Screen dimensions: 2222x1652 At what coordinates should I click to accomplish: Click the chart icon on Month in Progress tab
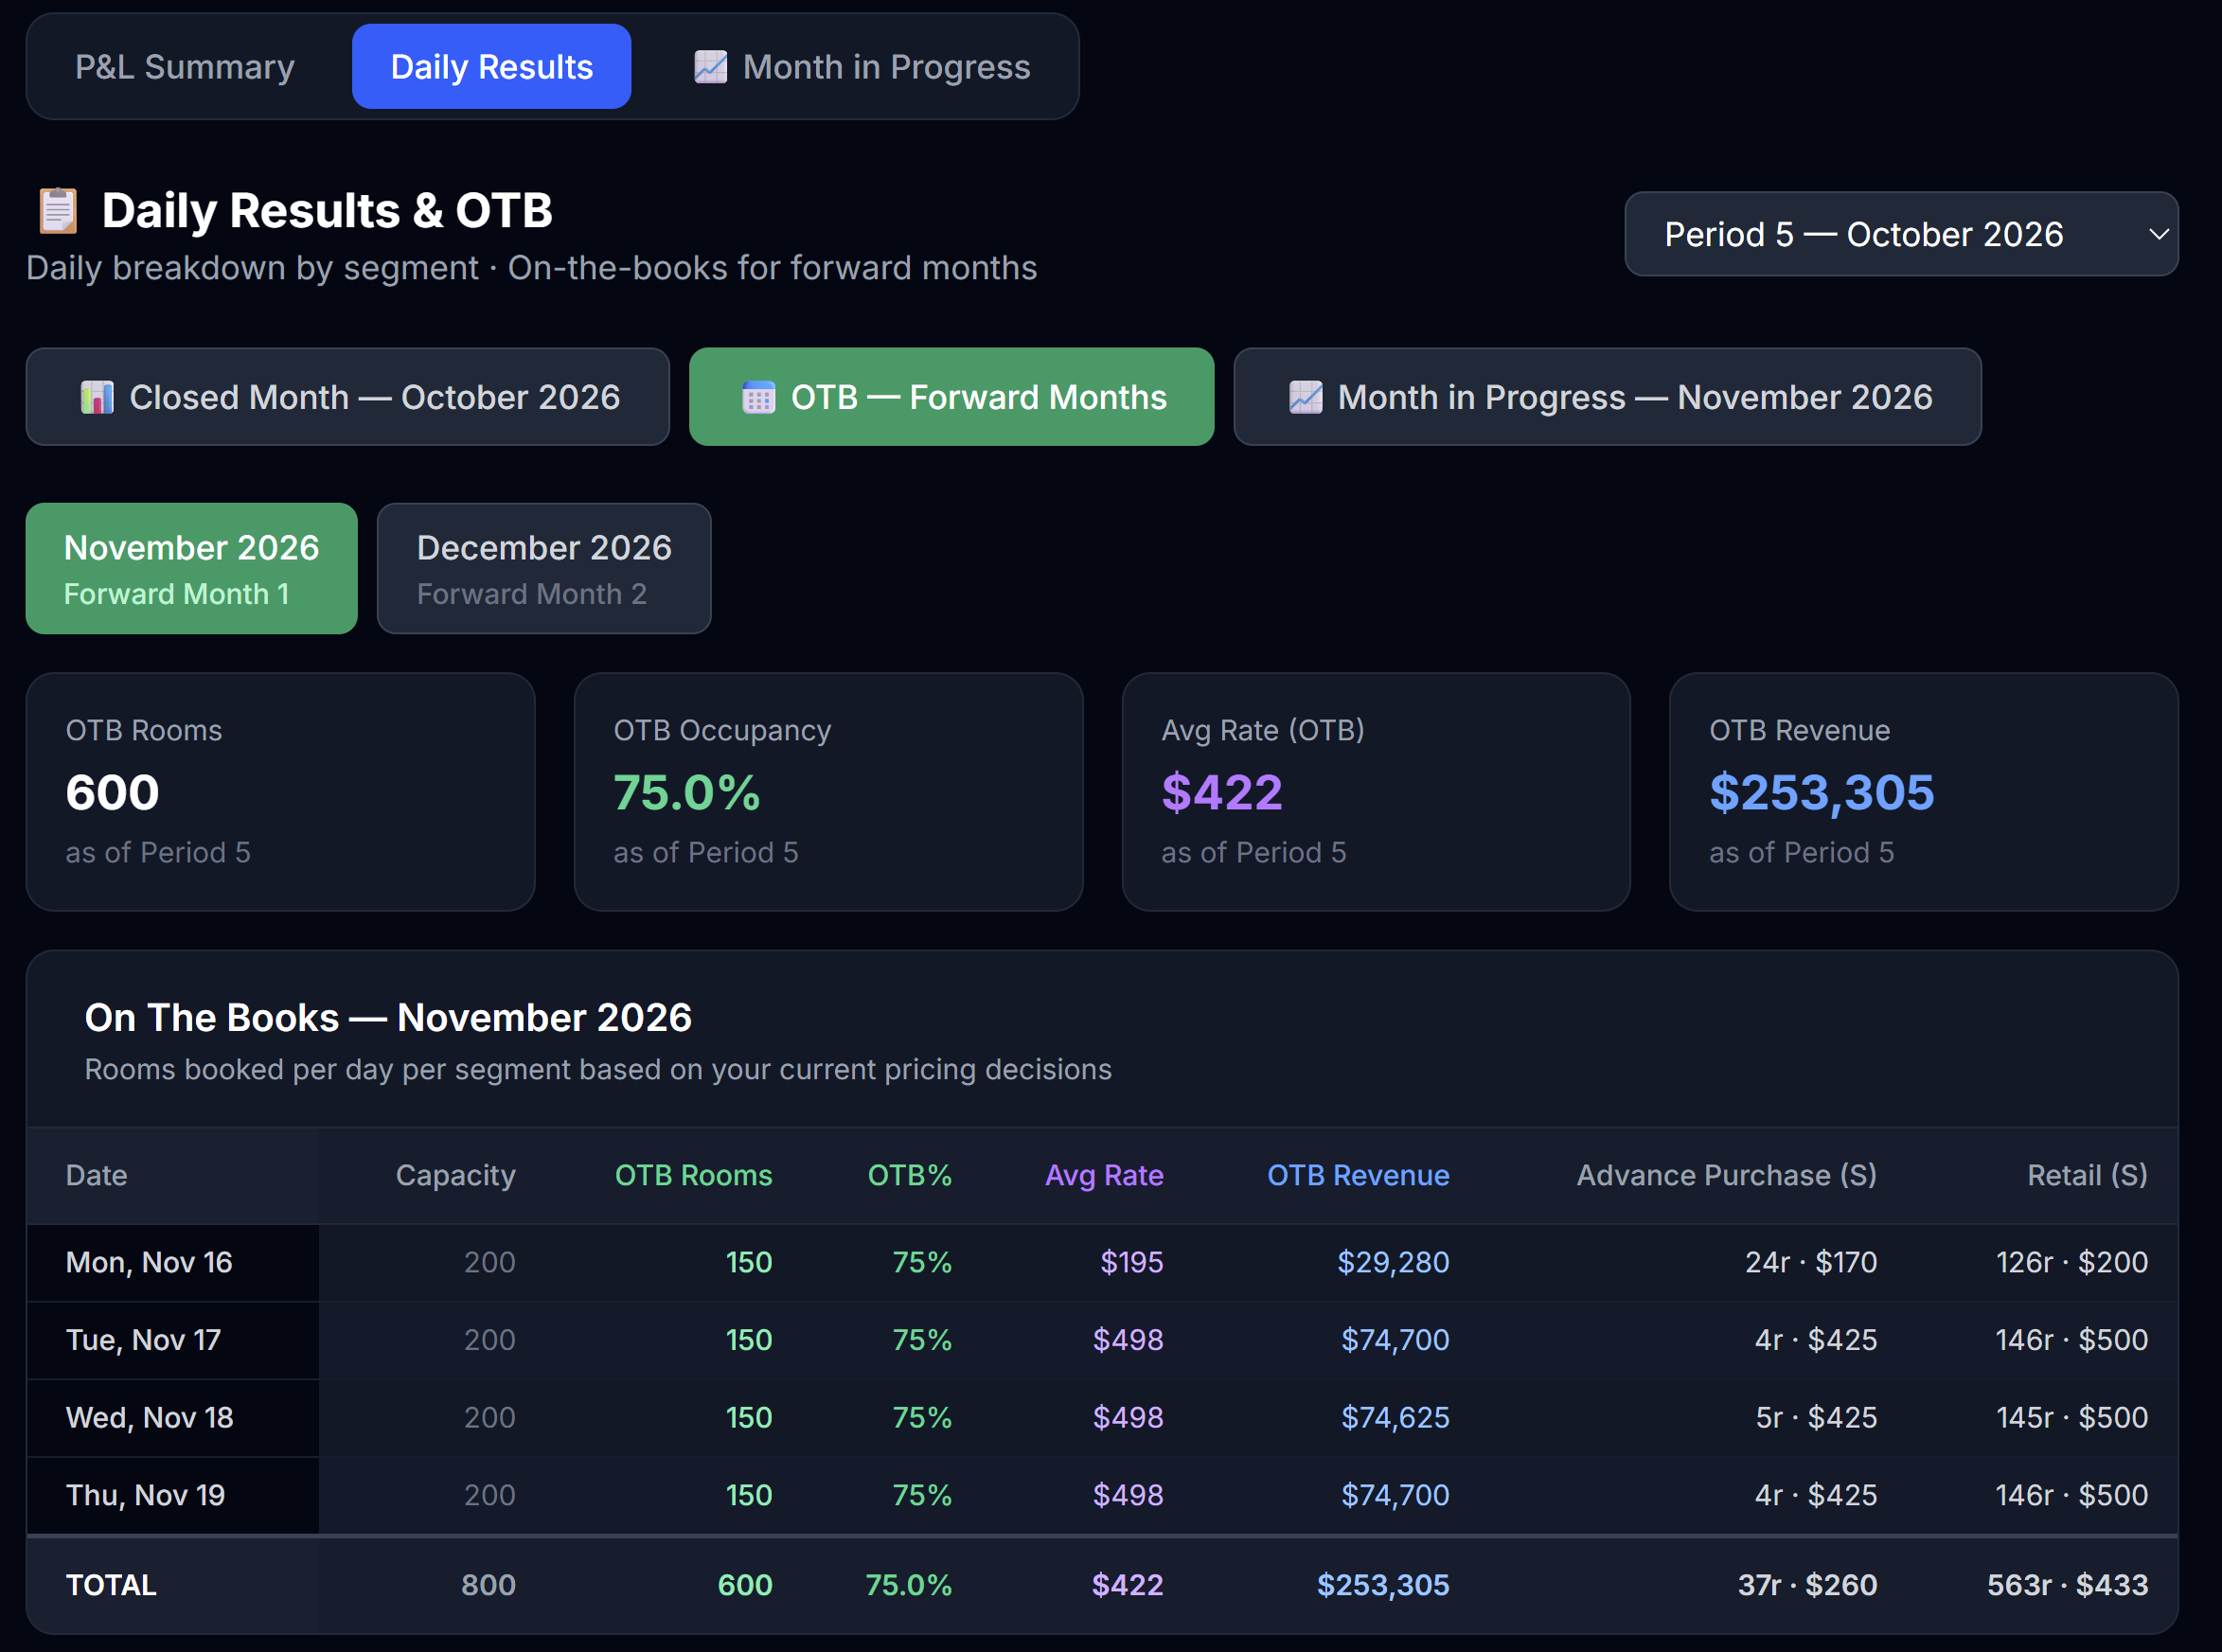click(710, 67)
